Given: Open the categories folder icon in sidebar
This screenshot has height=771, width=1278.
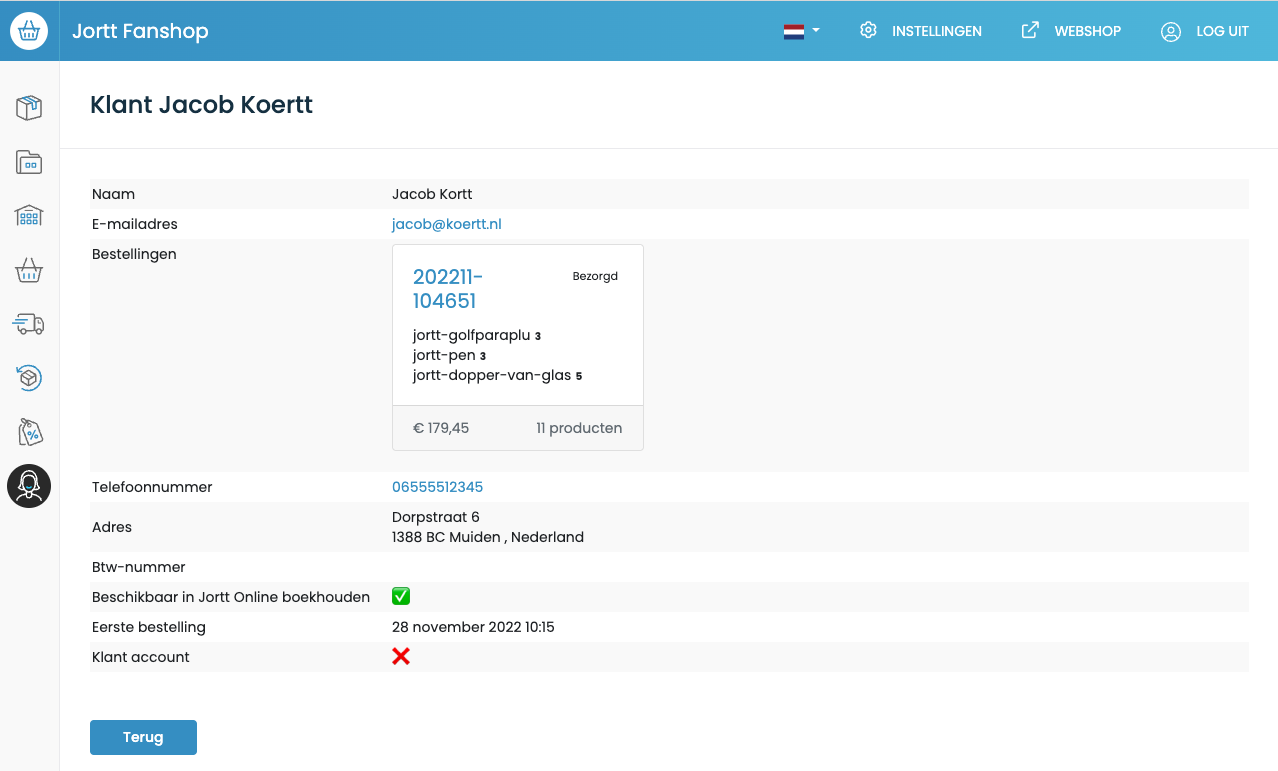Looking at the screenshot, I should point(29,162).
